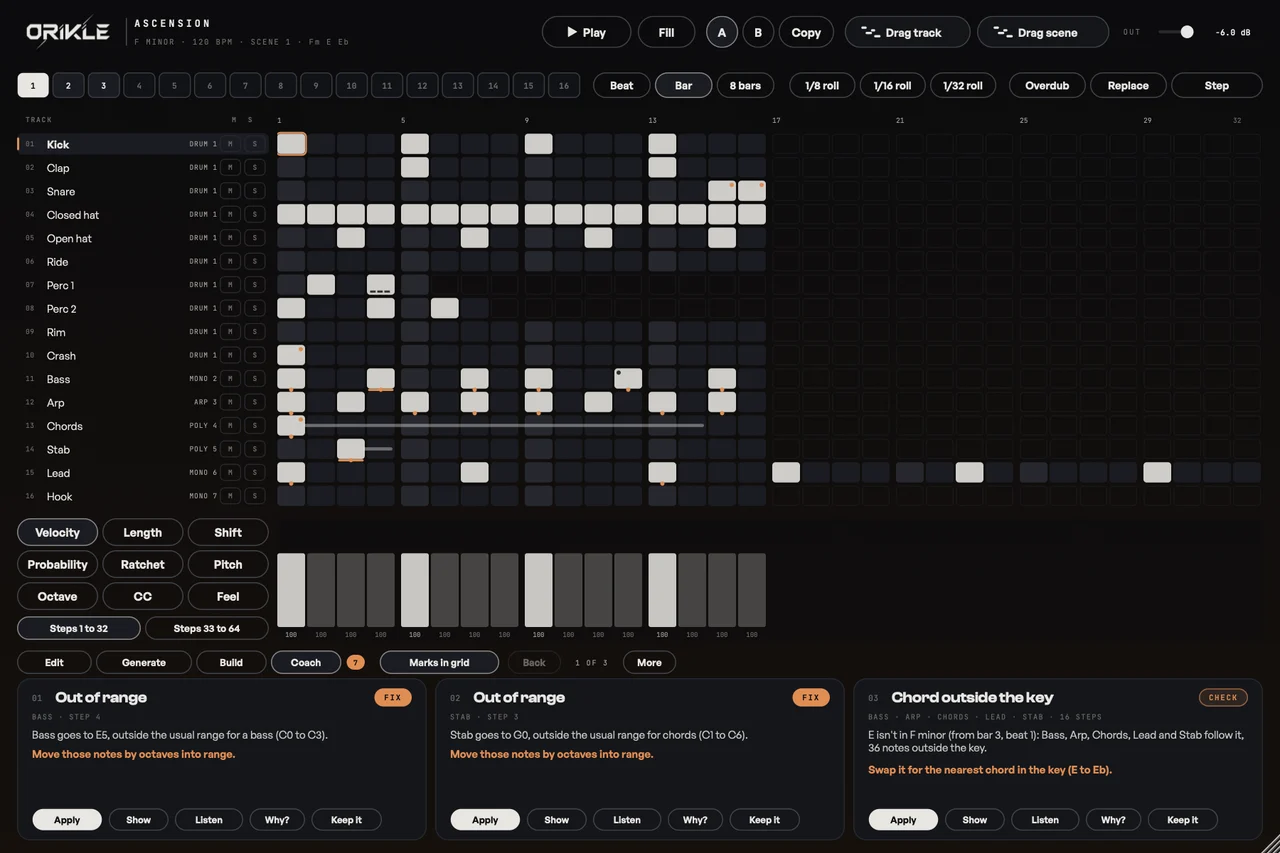Enable the 1/32 roll

[x=963, y=85]
